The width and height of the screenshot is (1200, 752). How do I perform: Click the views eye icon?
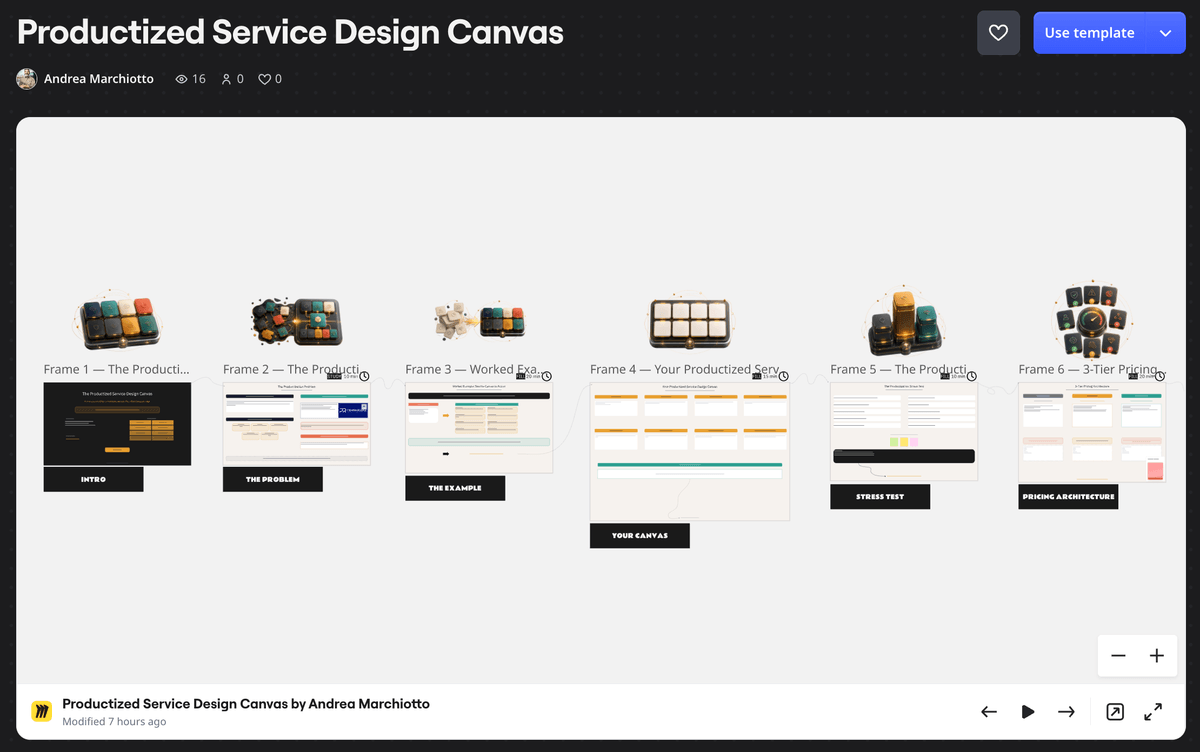coord(182,79)
